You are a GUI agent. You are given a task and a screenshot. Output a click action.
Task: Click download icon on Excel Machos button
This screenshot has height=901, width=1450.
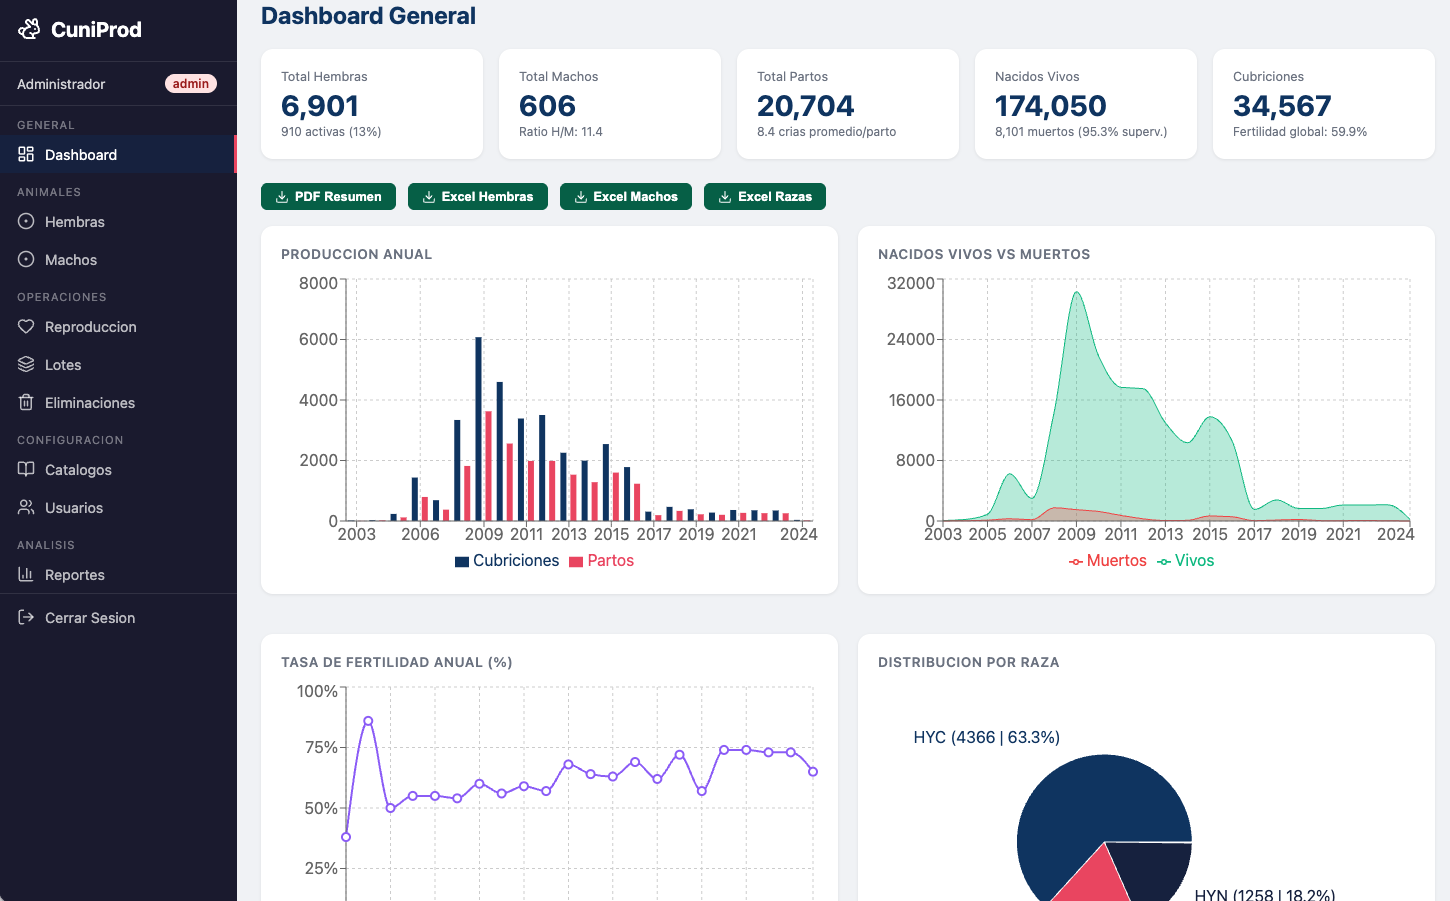[x=581, y=197]
